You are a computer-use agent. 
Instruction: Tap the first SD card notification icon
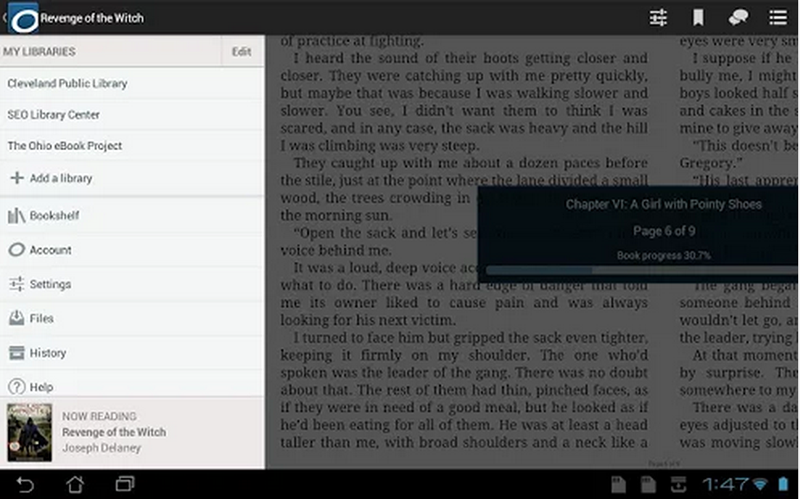(x=618, y=484)
